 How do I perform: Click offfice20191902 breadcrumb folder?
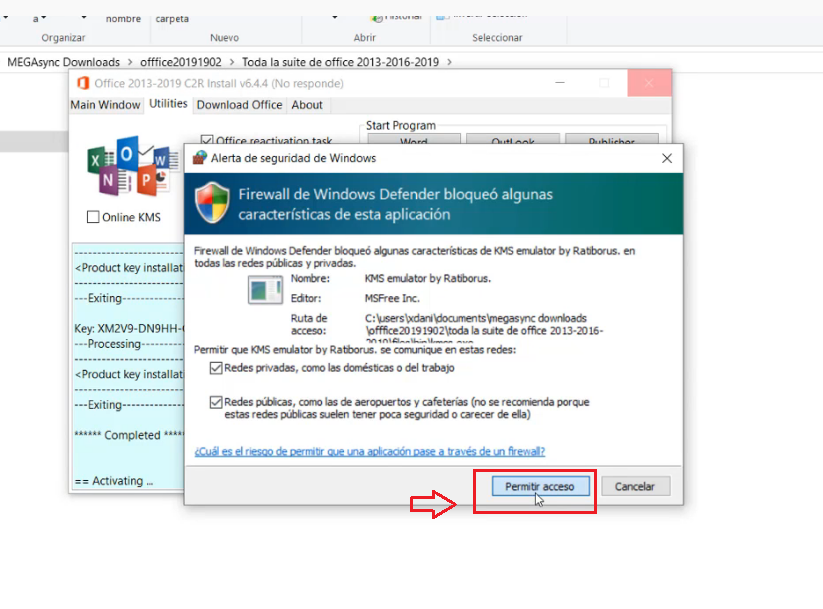point(181,62)
